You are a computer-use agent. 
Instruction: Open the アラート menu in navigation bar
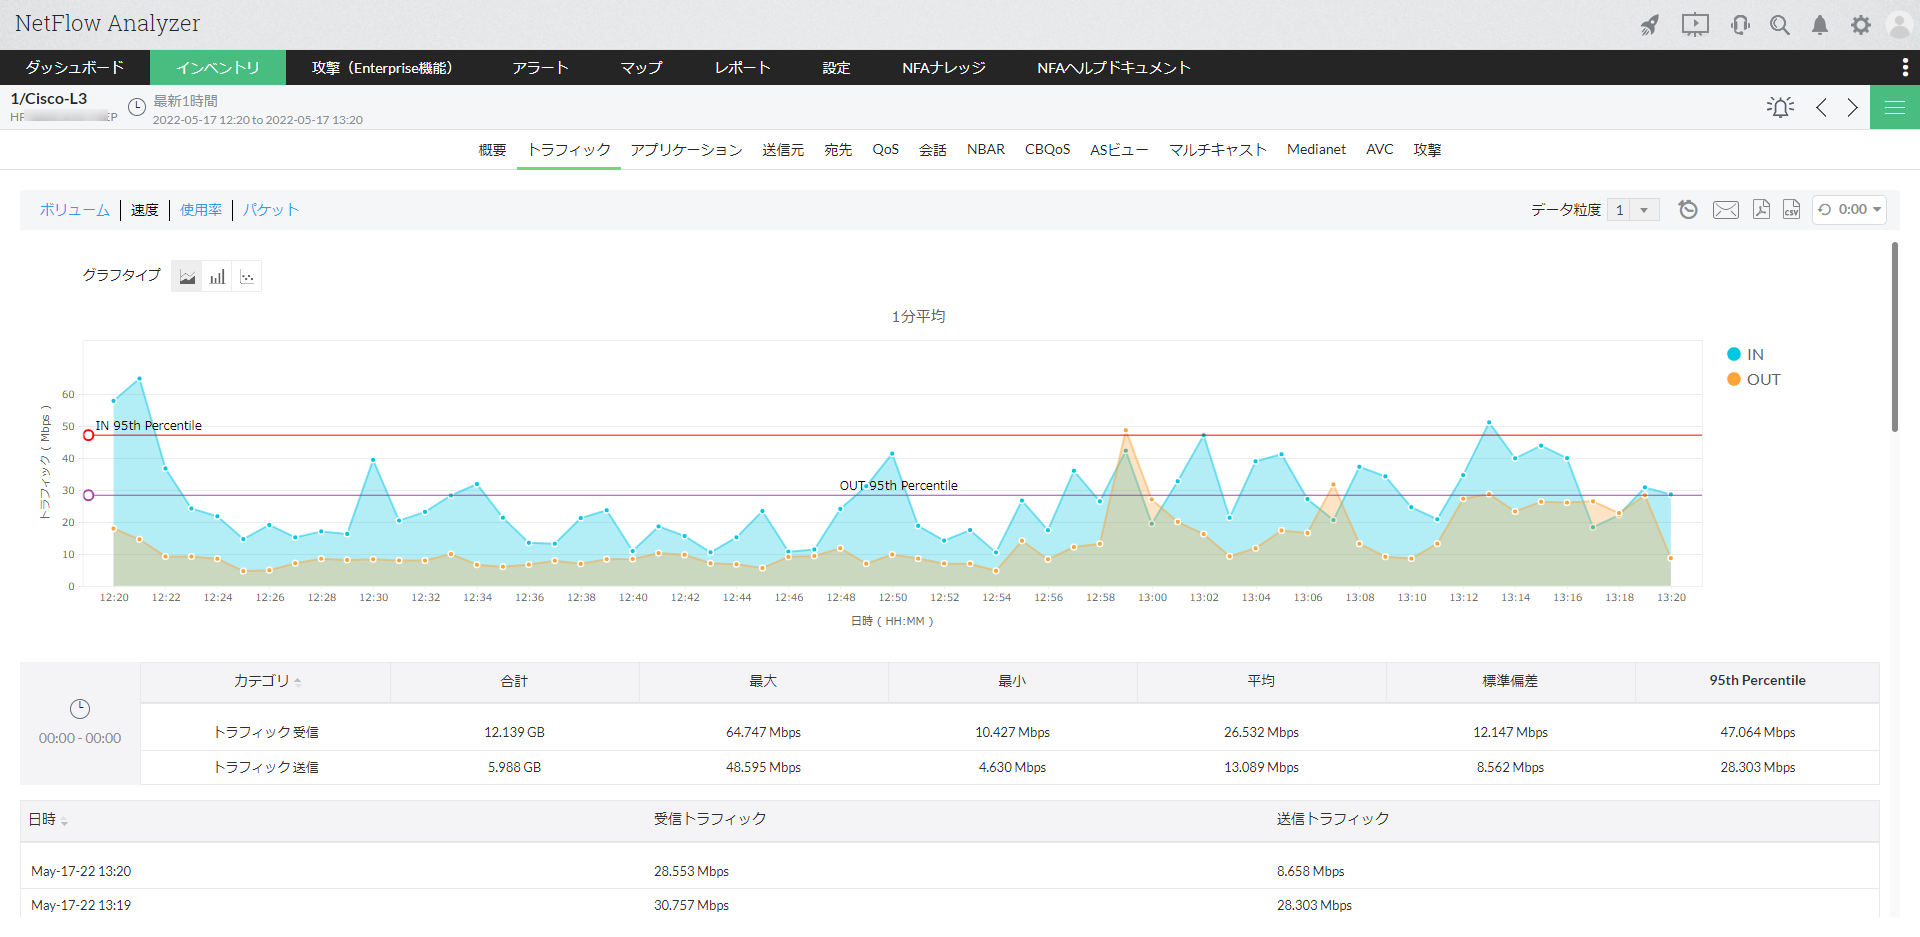pos(540,67)
